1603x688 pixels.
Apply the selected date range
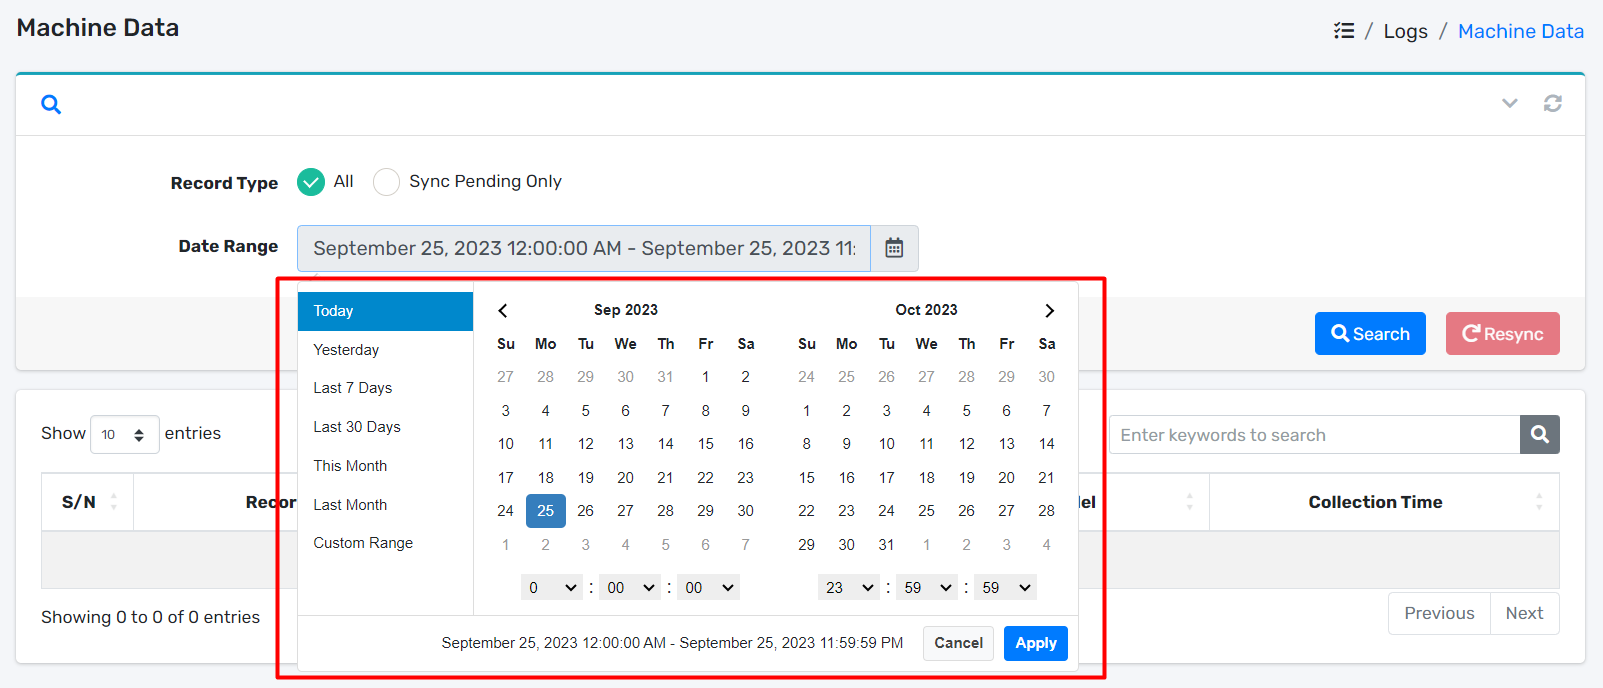(1035, 643)
